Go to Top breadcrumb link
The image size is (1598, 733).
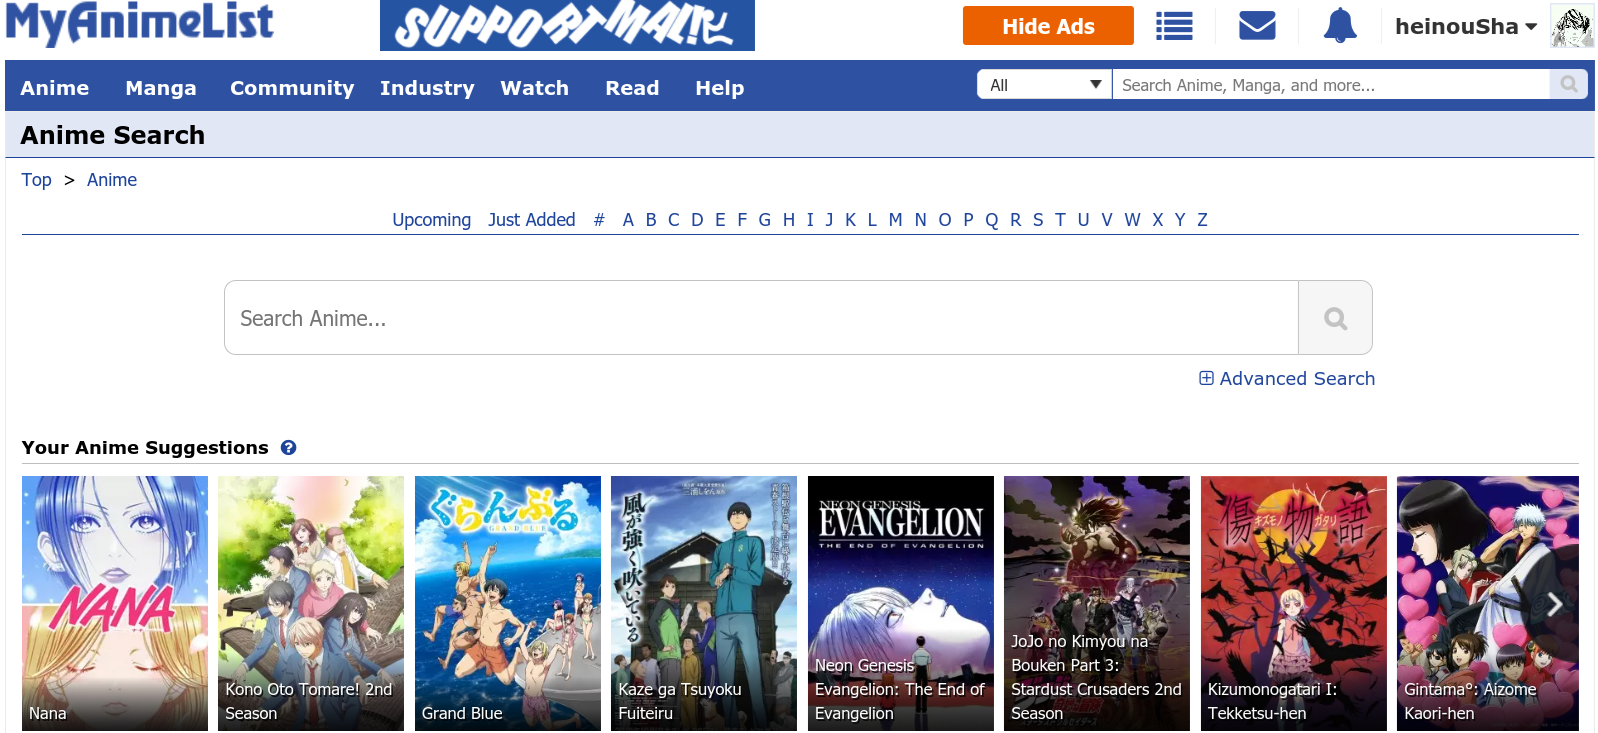pos(37,180)
